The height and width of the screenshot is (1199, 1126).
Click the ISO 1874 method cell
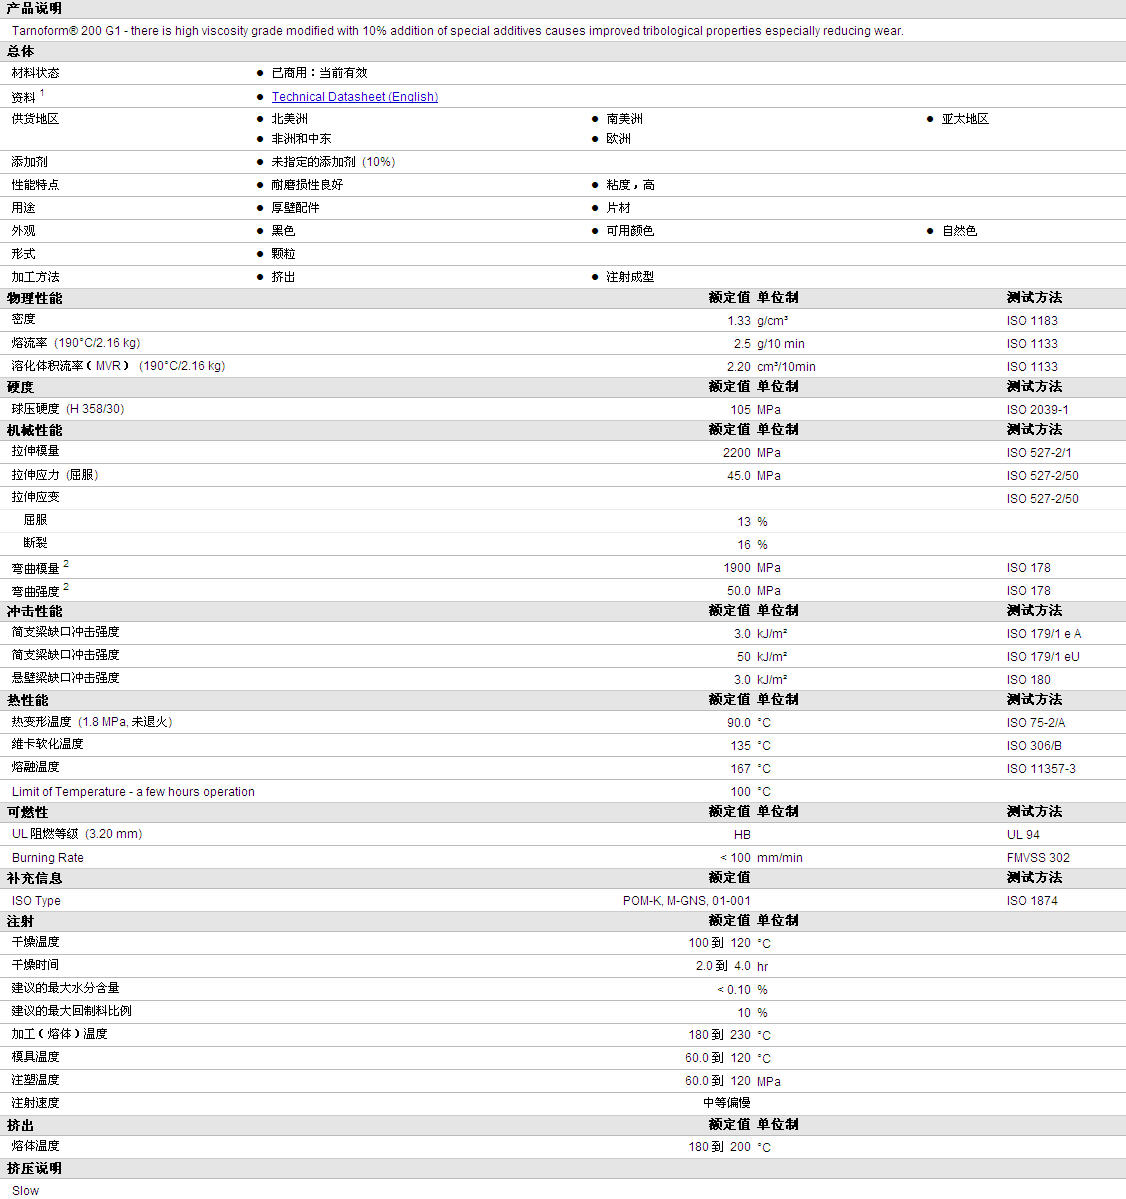[x=1032, y=901]
